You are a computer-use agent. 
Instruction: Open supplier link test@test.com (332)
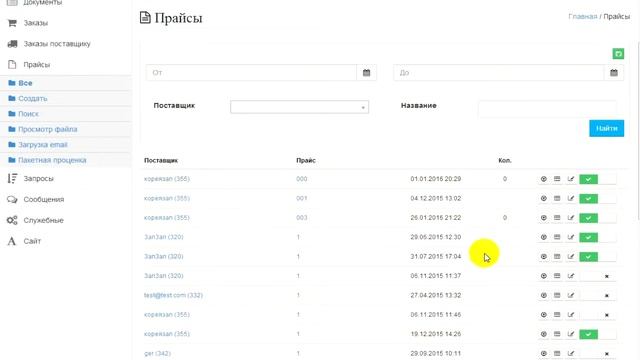(173, 295)
